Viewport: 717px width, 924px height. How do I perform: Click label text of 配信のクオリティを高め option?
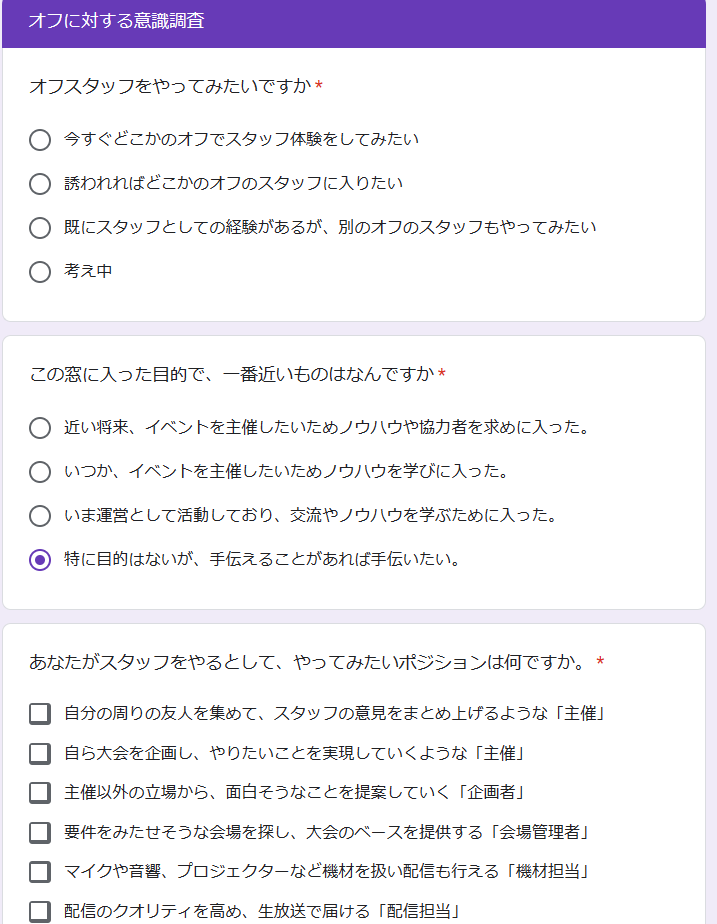[x=262, y=911]
